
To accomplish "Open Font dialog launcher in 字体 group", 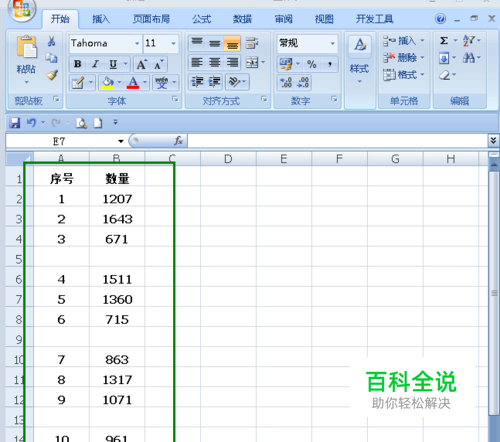I will click(175, 99).
